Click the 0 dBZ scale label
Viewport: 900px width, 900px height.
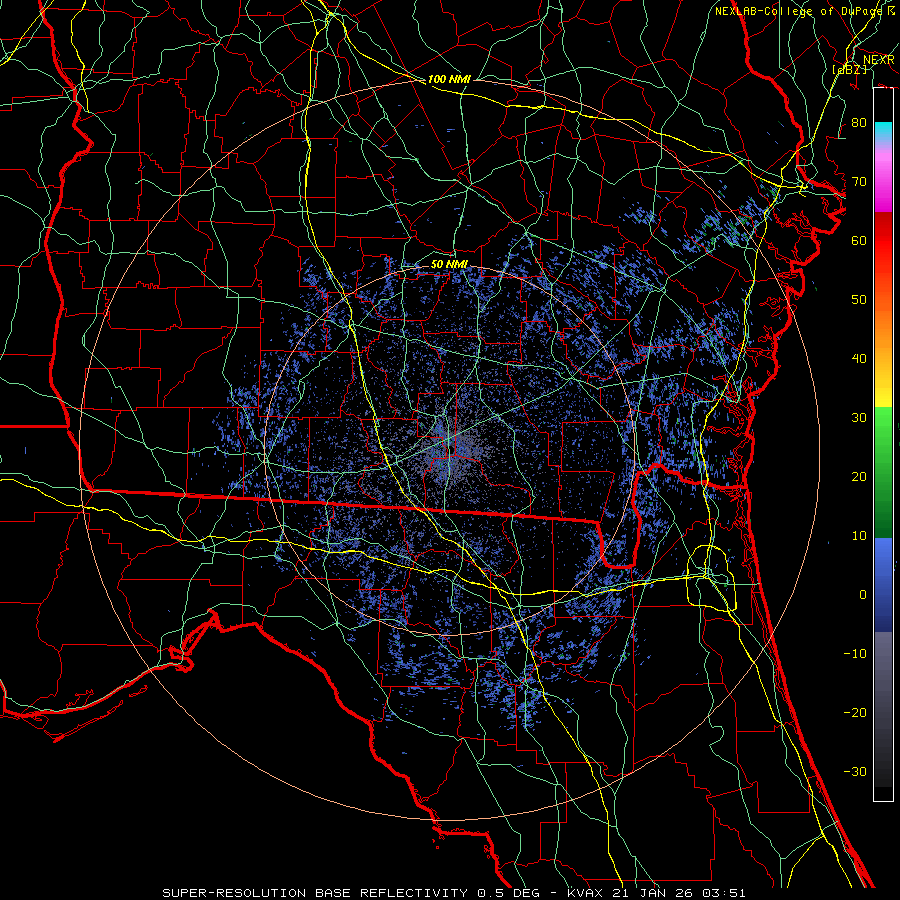863,595
